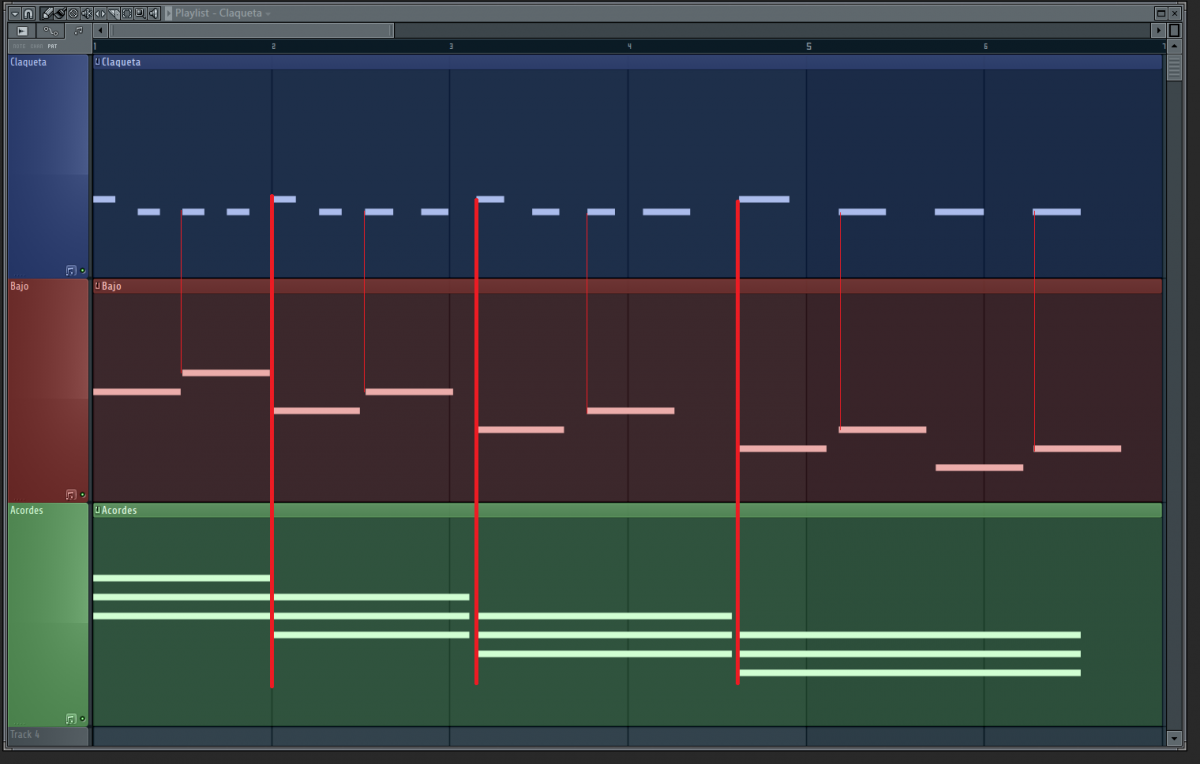The height and width of the screenshot is (764, 1200).
Task: Switch to the automation clips tab
Action: 51,31
